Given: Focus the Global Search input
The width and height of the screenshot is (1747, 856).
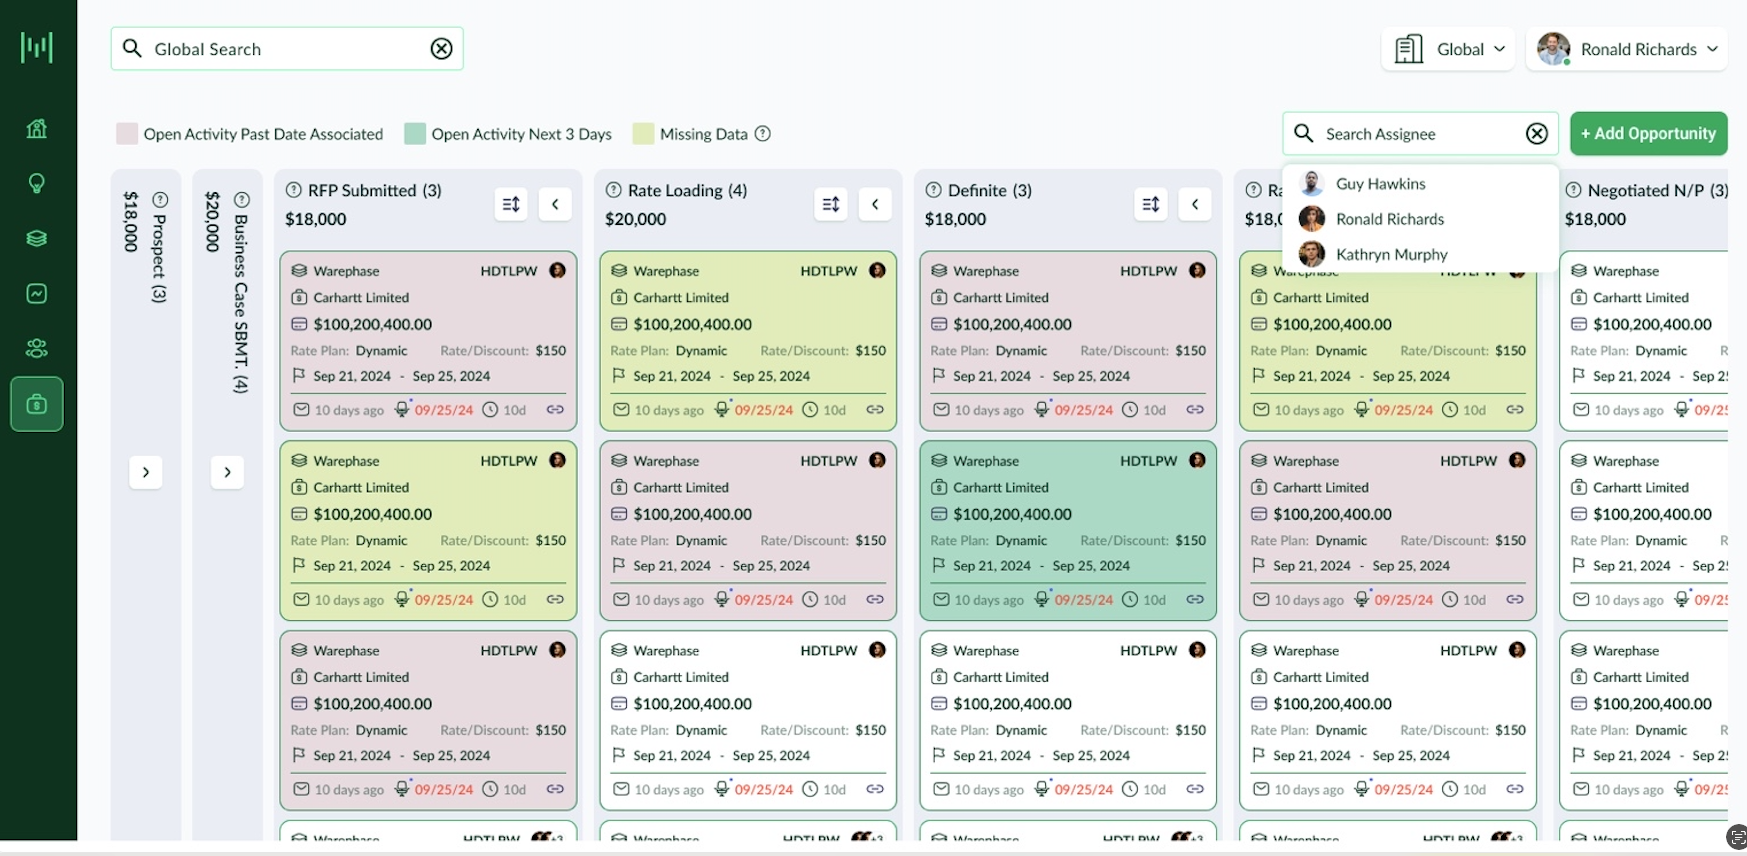Looking at the screenshot, I should coord(287,49).
